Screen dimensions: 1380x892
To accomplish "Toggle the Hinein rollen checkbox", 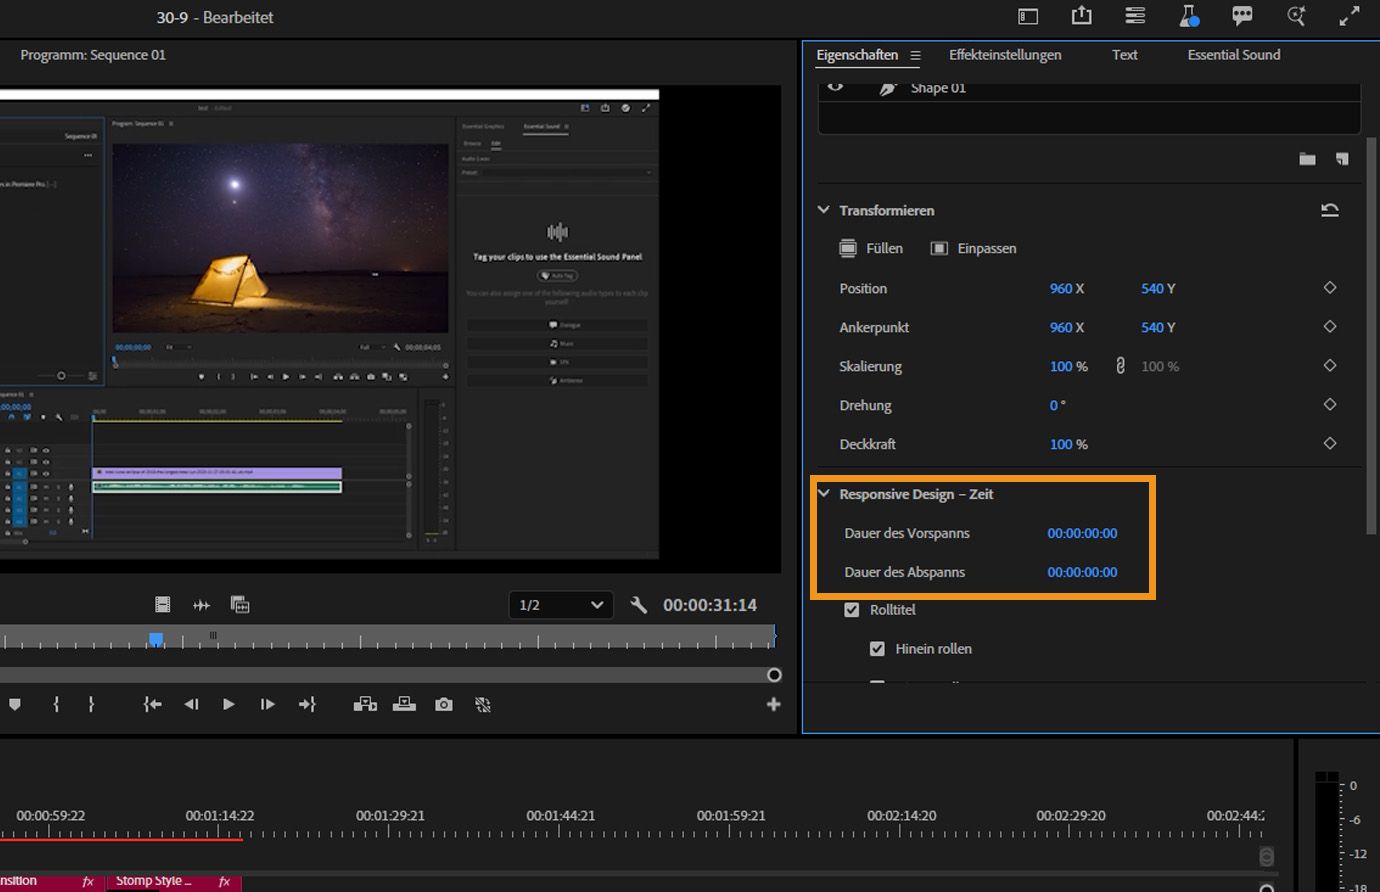I will [x=877, y=649].
